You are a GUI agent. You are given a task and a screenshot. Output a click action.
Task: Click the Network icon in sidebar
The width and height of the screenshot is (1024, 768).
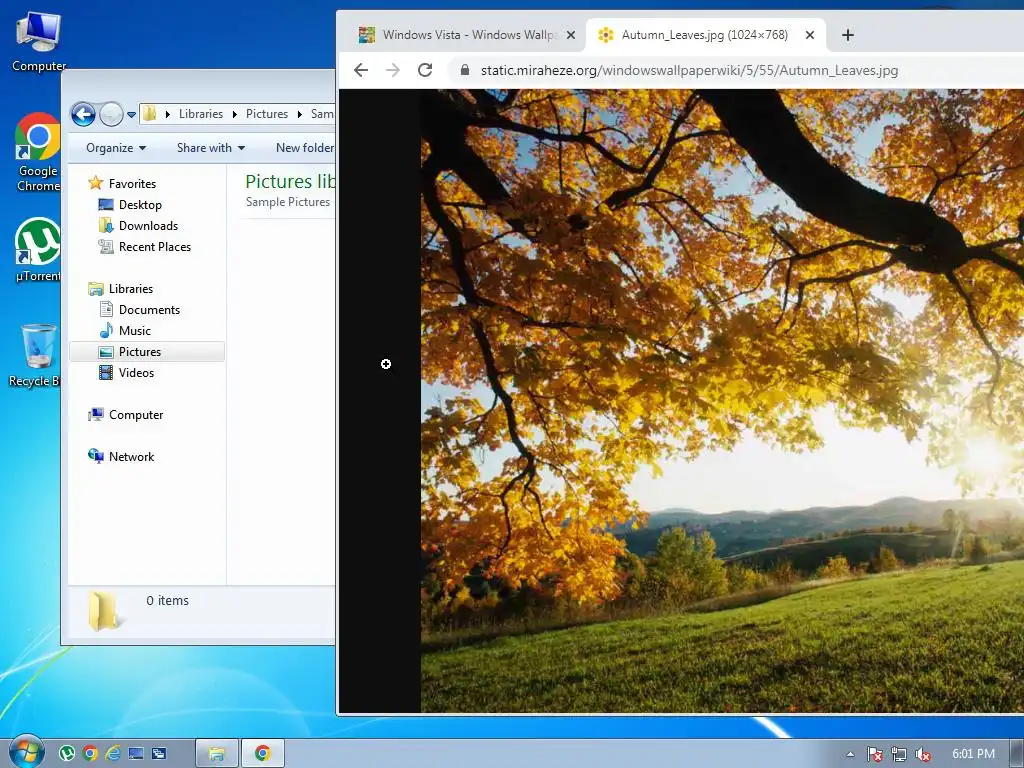(x=96, y=456)
